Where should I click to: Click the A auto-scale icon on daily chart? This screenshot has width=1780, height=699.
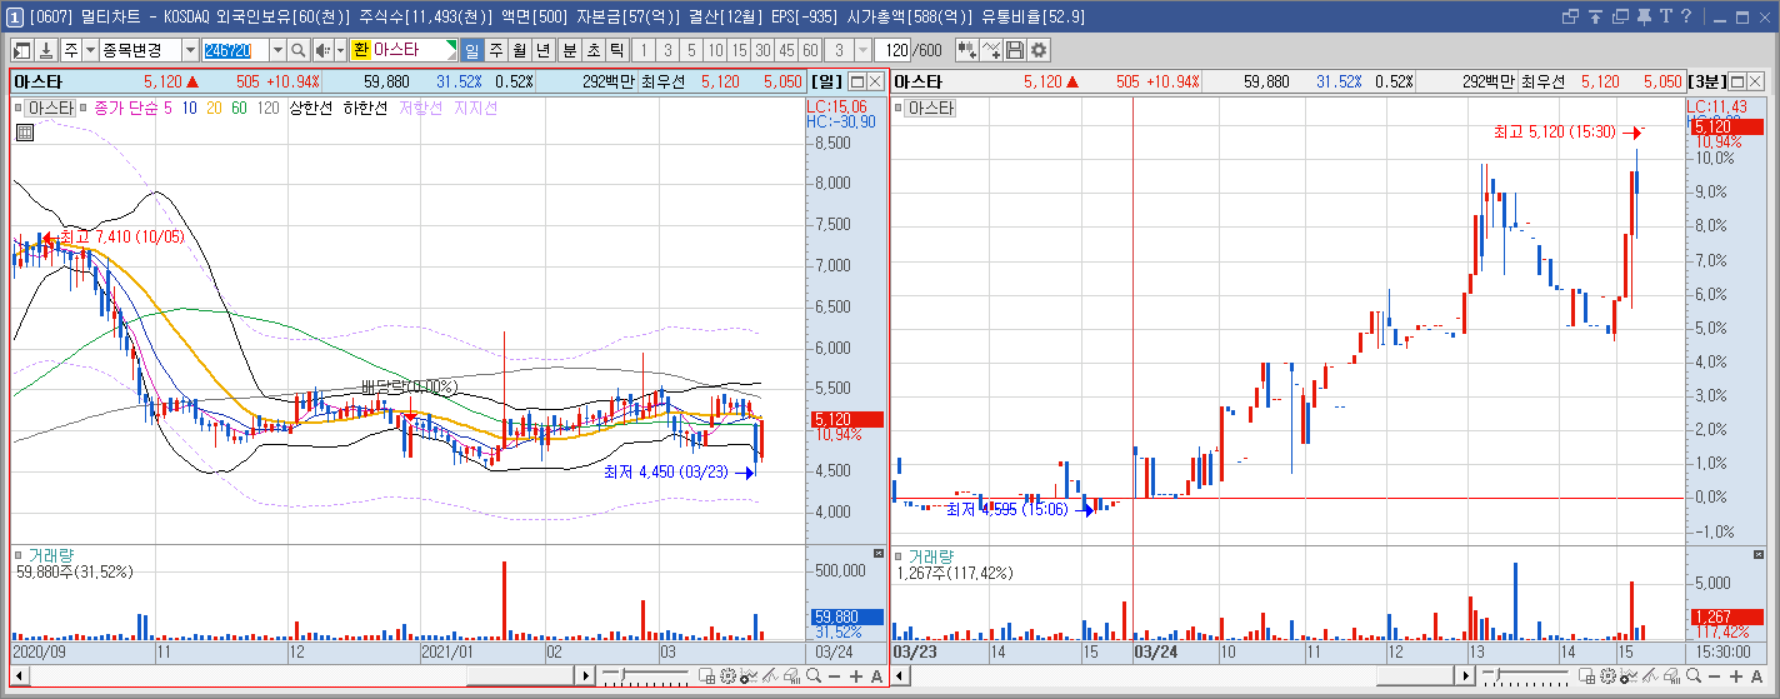tap(877, 677)
